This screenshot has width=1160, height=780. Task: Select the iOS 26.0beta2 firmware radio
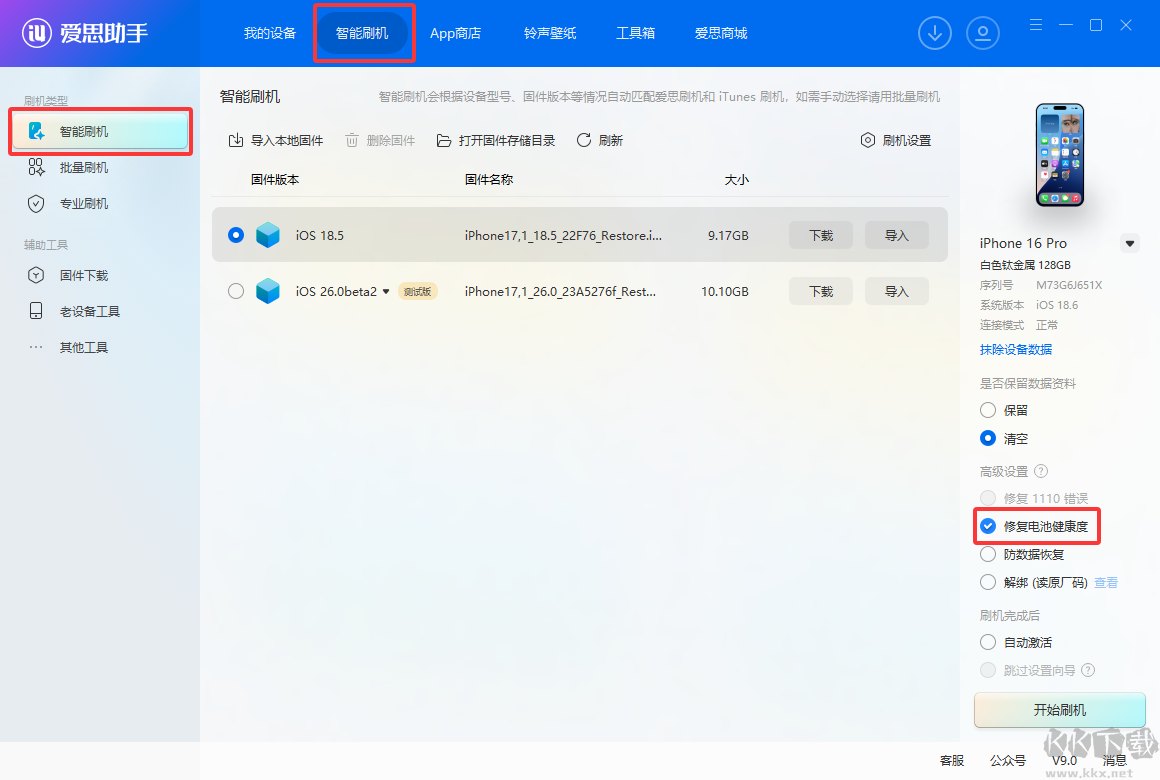[x=236, y=292]
